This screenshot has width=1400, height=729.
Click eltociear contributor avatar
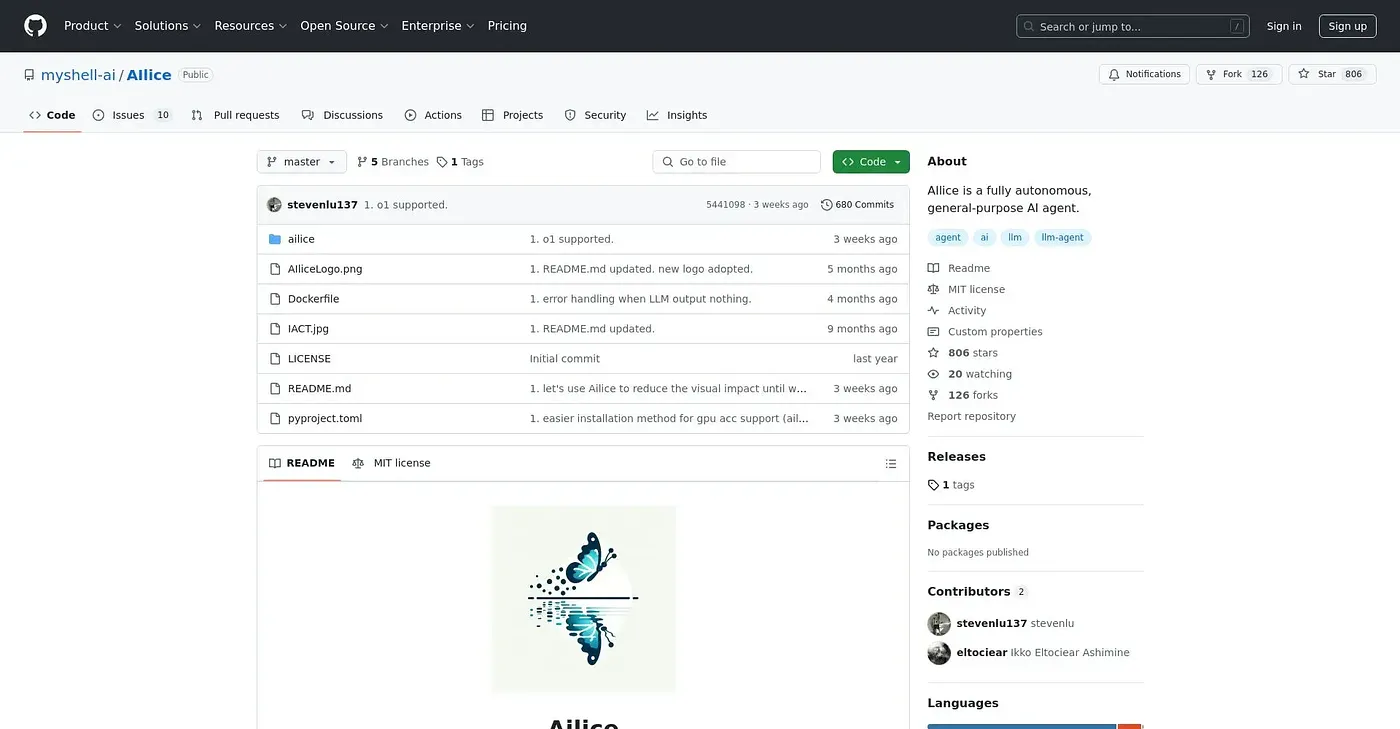(x=939, y=653)
